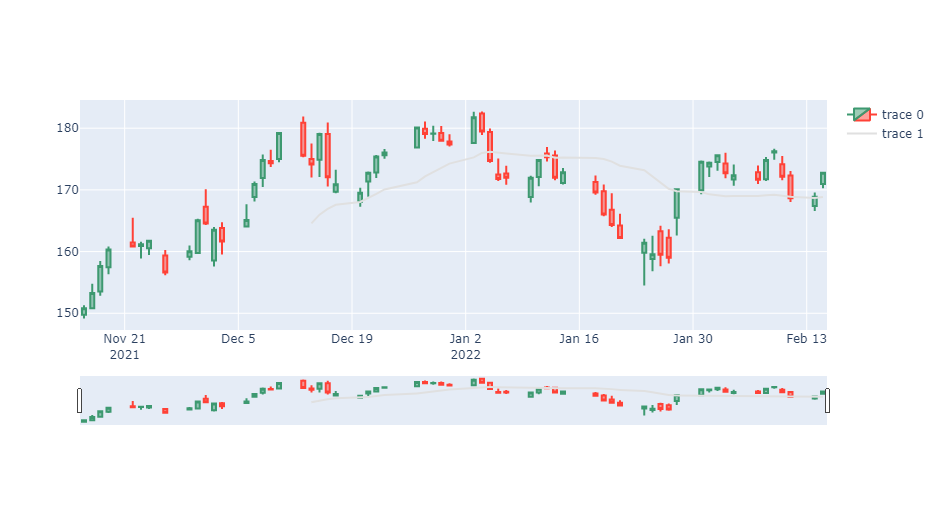
Task: Click the left range slider handle
Action: tap(79, 401)
